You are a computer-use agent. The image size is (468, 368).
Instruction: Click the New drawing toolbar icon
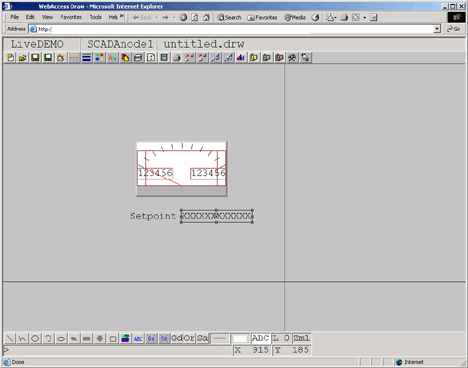(x=10, y=58)
